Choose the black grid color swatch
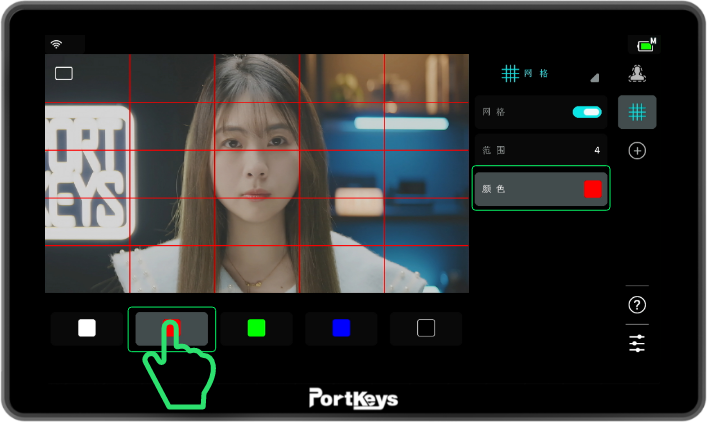The width and height of the screenshot is (707, 422). (426, 328)
